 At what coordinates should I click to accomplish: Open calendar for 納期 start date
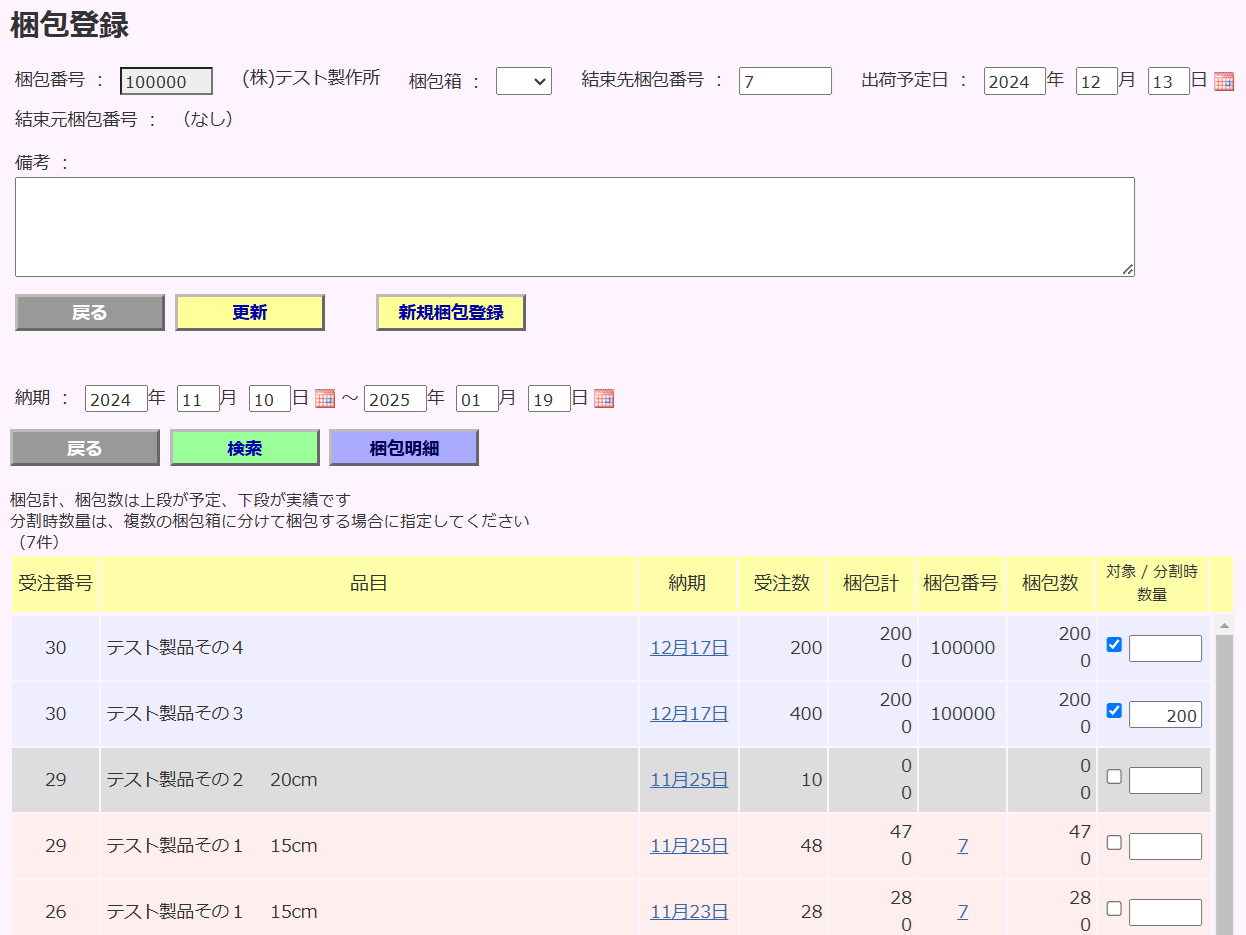(x=324, y=399)
